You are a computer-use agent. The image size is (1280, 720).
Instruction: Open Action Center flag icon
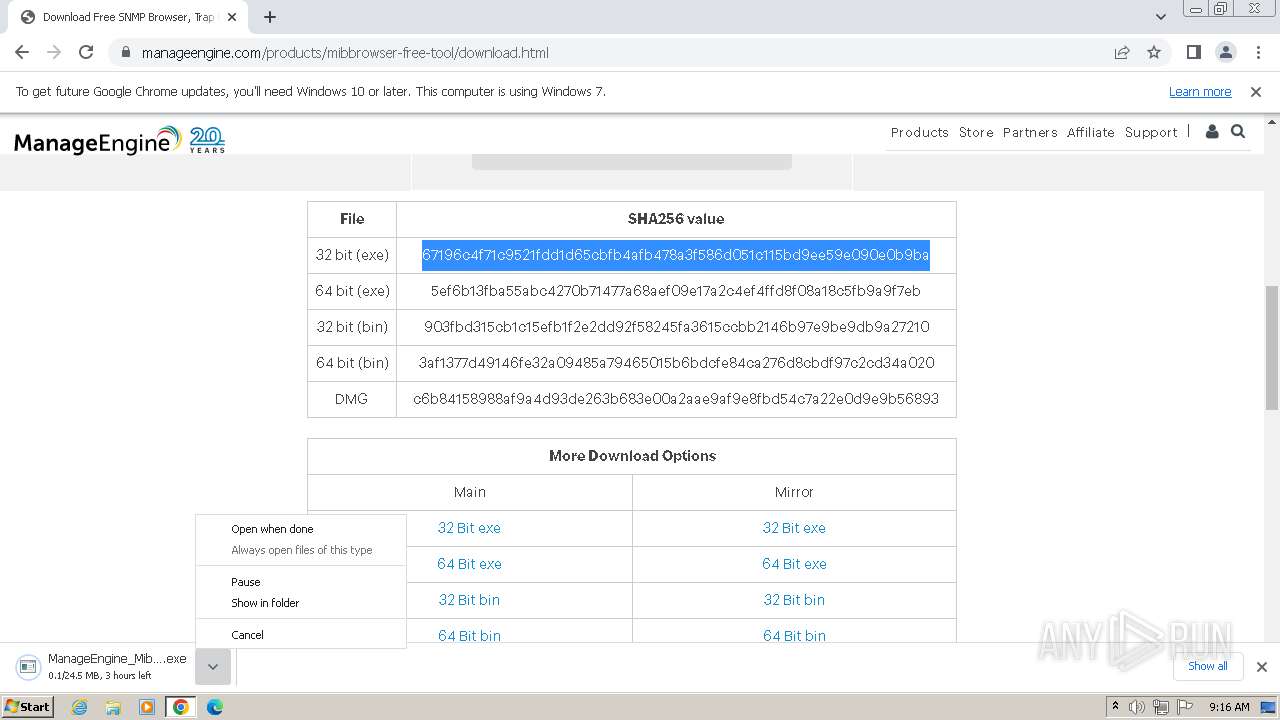[x=1185, y=707]
